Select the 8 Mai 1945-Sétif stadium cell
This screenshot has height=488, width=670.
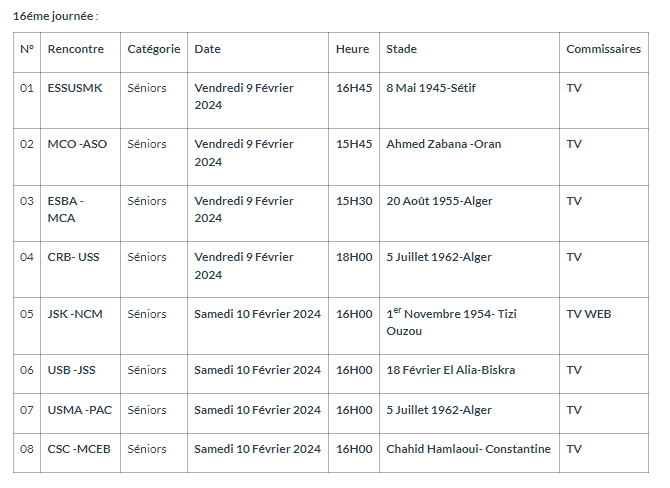(x=431, y=88)
